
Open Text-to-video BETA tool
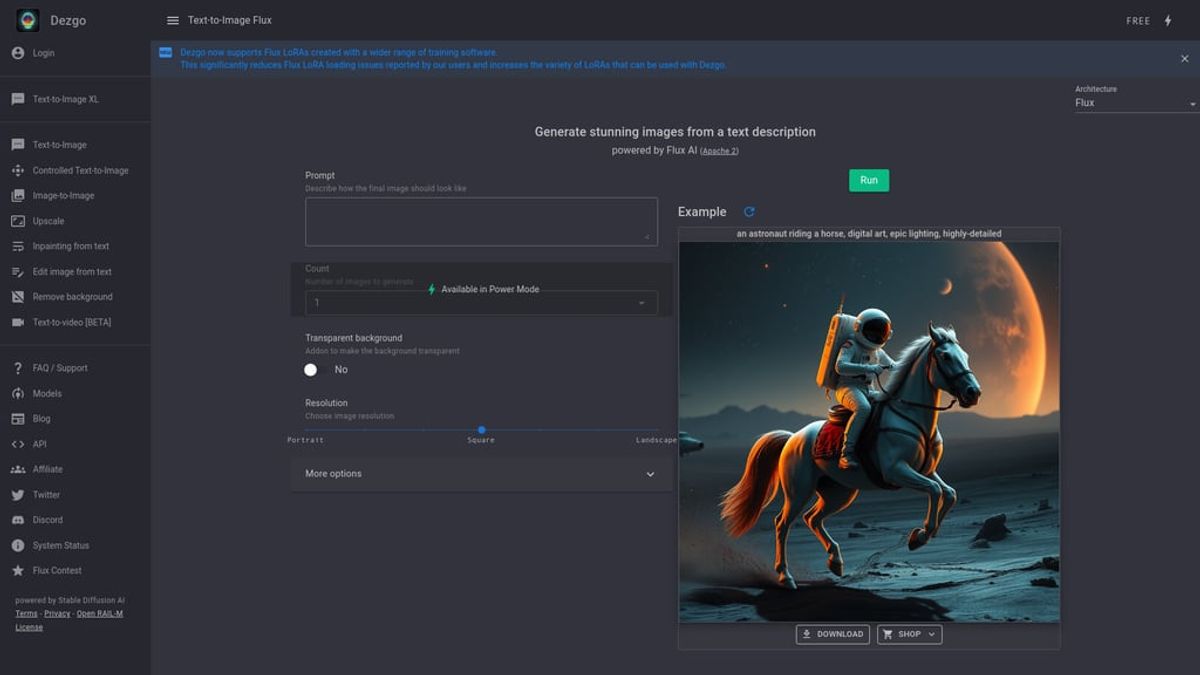click(x=71, y=322)
